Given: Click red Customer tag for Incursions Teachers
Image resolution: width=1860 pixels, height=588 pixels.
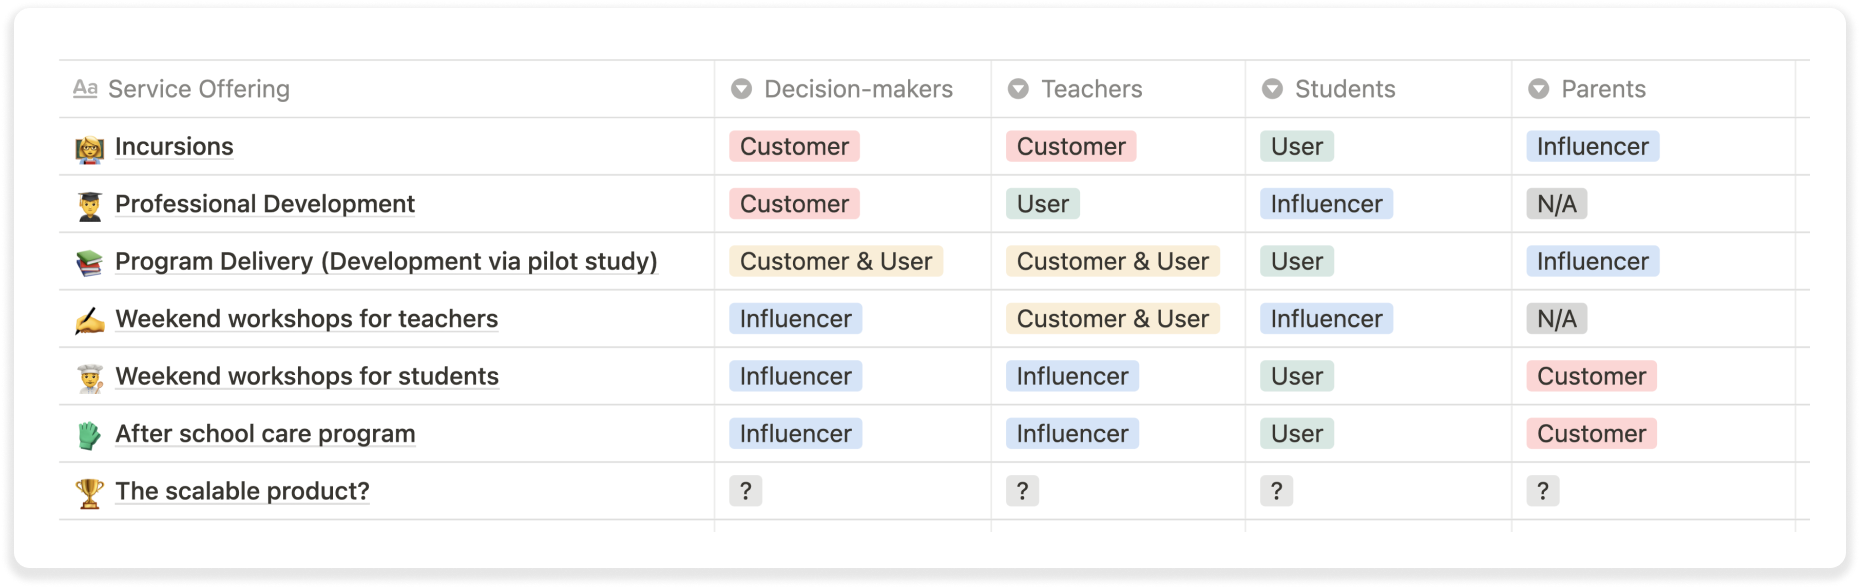Looking at the screenshot, I should tap(1071, 147).
